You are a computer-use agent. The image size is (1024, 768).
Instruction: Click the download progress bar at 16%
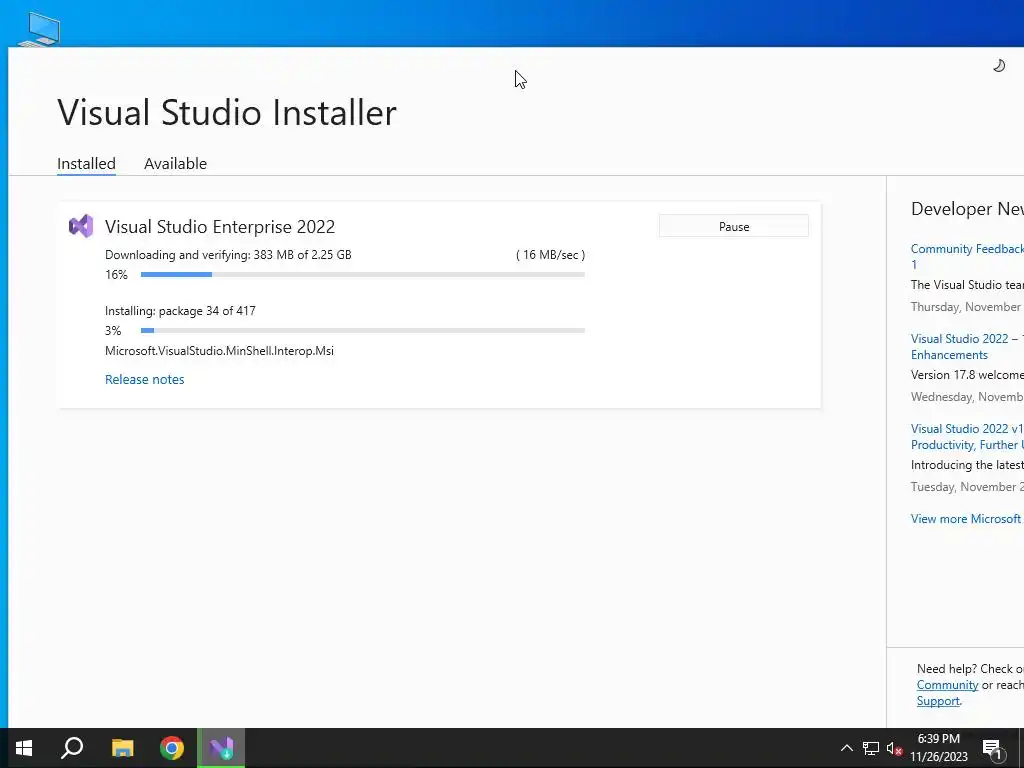click(362, 275)
